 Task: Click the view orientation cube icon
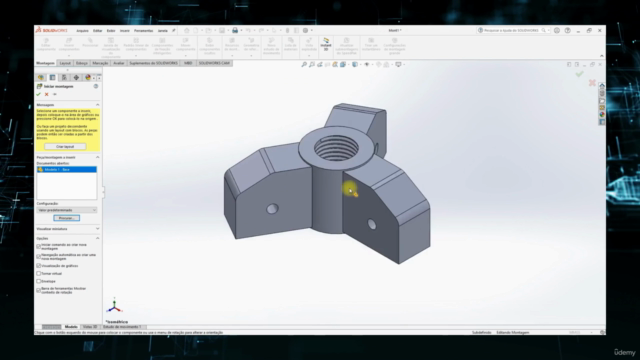[343, 64]
